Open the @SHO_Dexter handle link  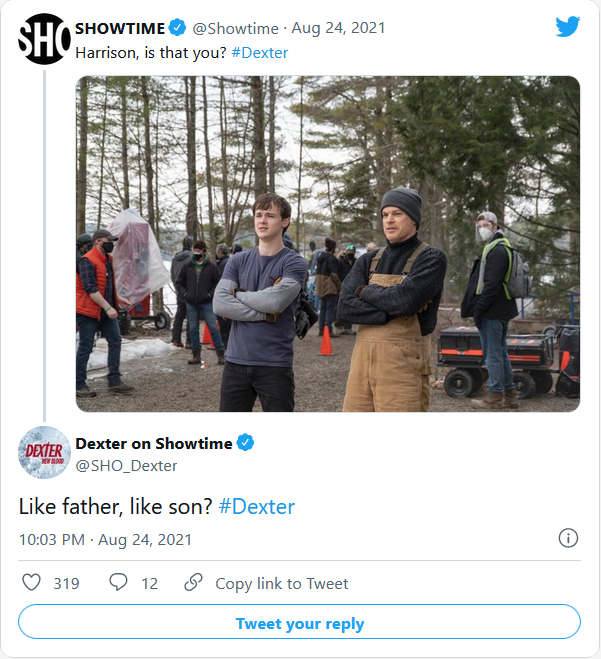(x=126, y=465)
